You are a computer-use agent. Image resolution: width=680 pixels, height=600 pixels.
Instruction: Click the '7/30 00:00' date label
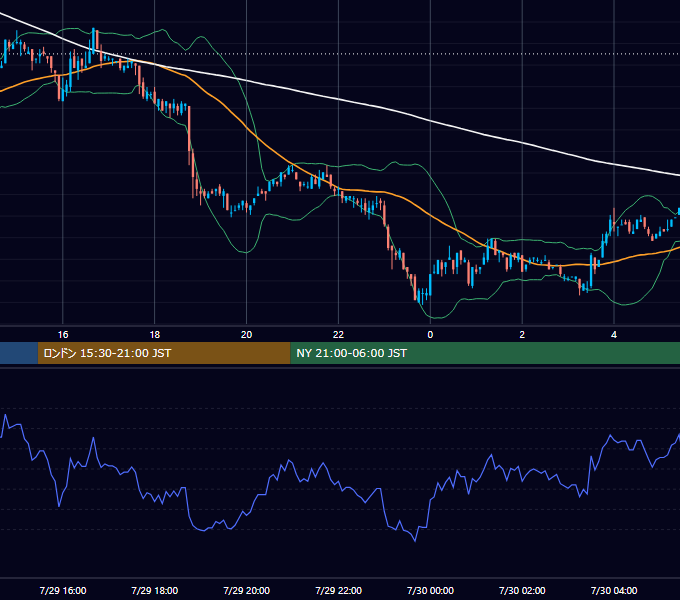click(x=430, y=590)
